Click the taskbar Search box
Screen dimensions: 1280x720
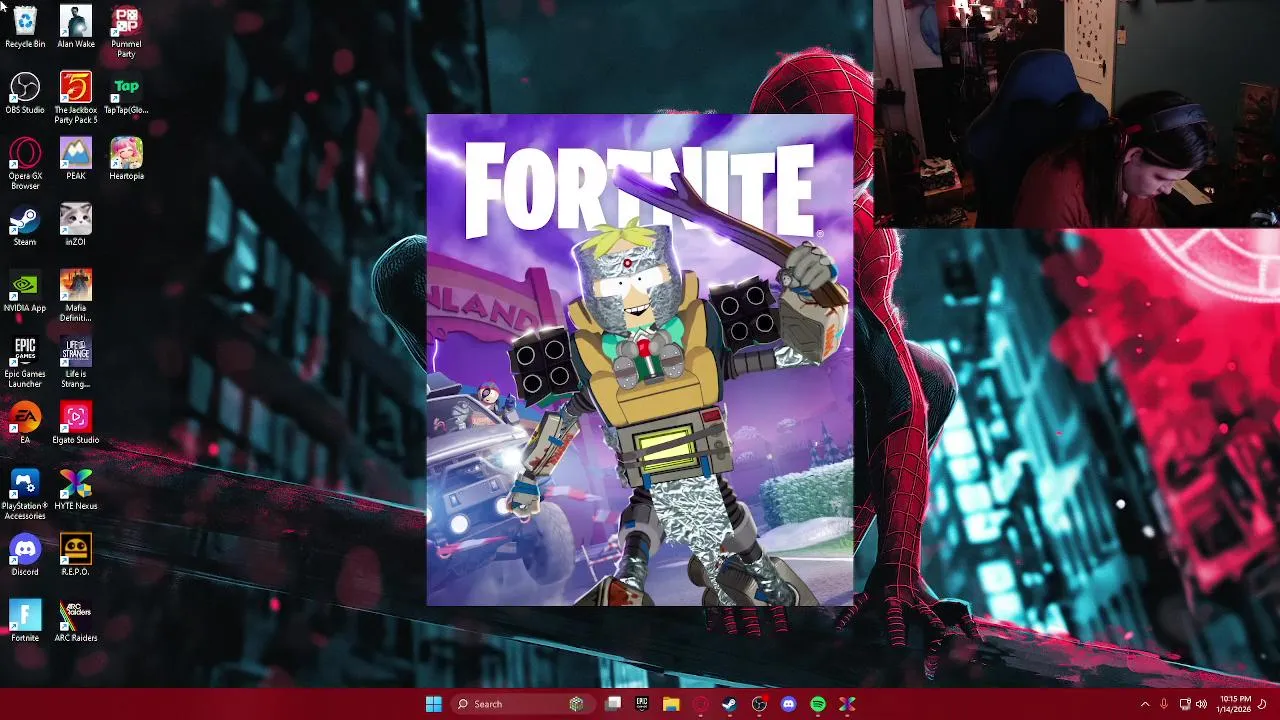(x=524, y=704)
